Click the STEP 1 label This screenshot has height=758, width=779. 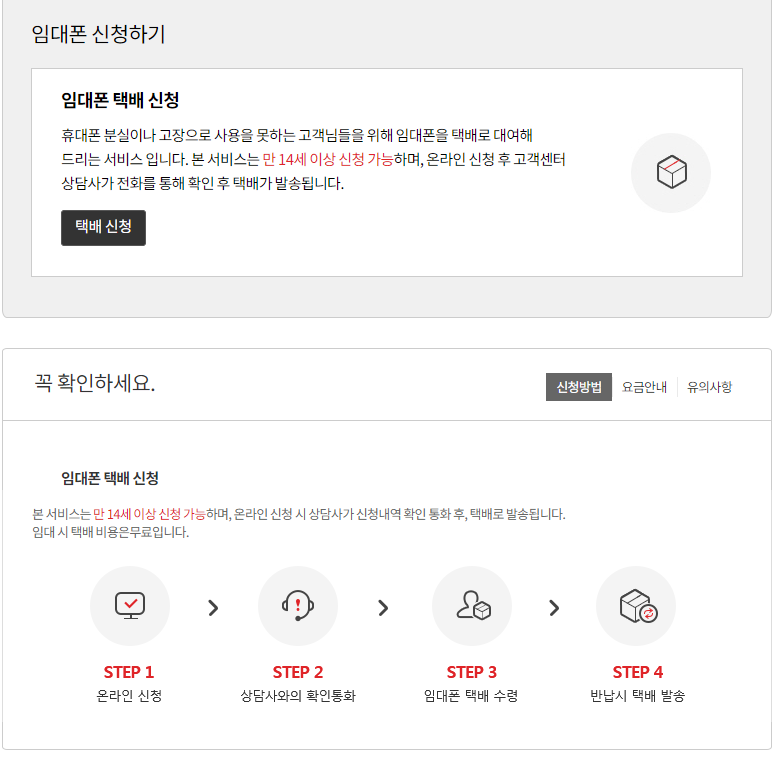click(129, 672)
